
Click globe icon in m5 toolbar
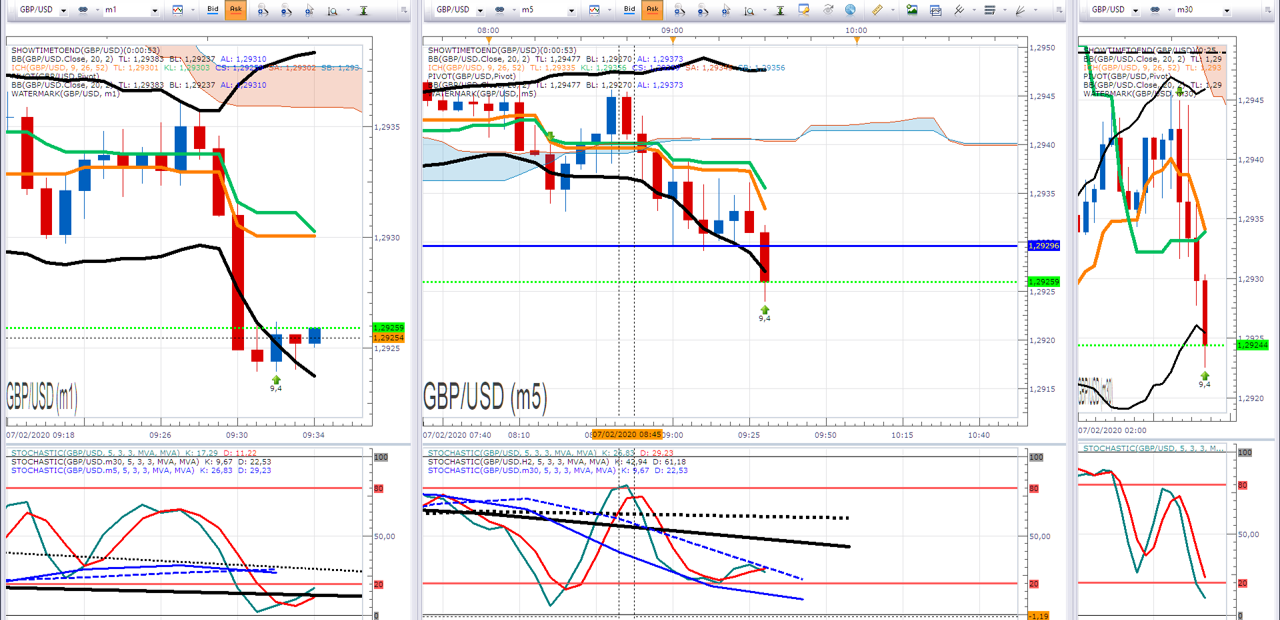(850, 9)
